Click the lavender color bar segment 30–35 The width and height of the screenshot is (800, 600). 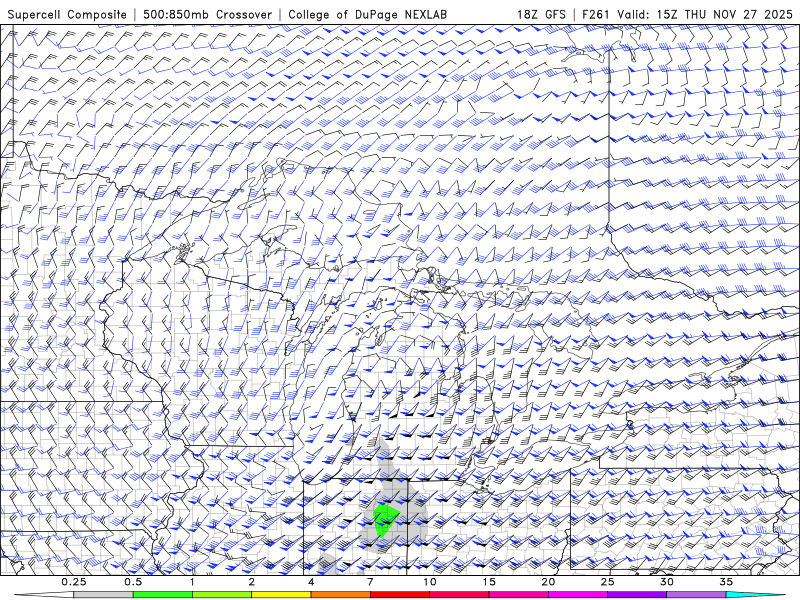point(696,595)
